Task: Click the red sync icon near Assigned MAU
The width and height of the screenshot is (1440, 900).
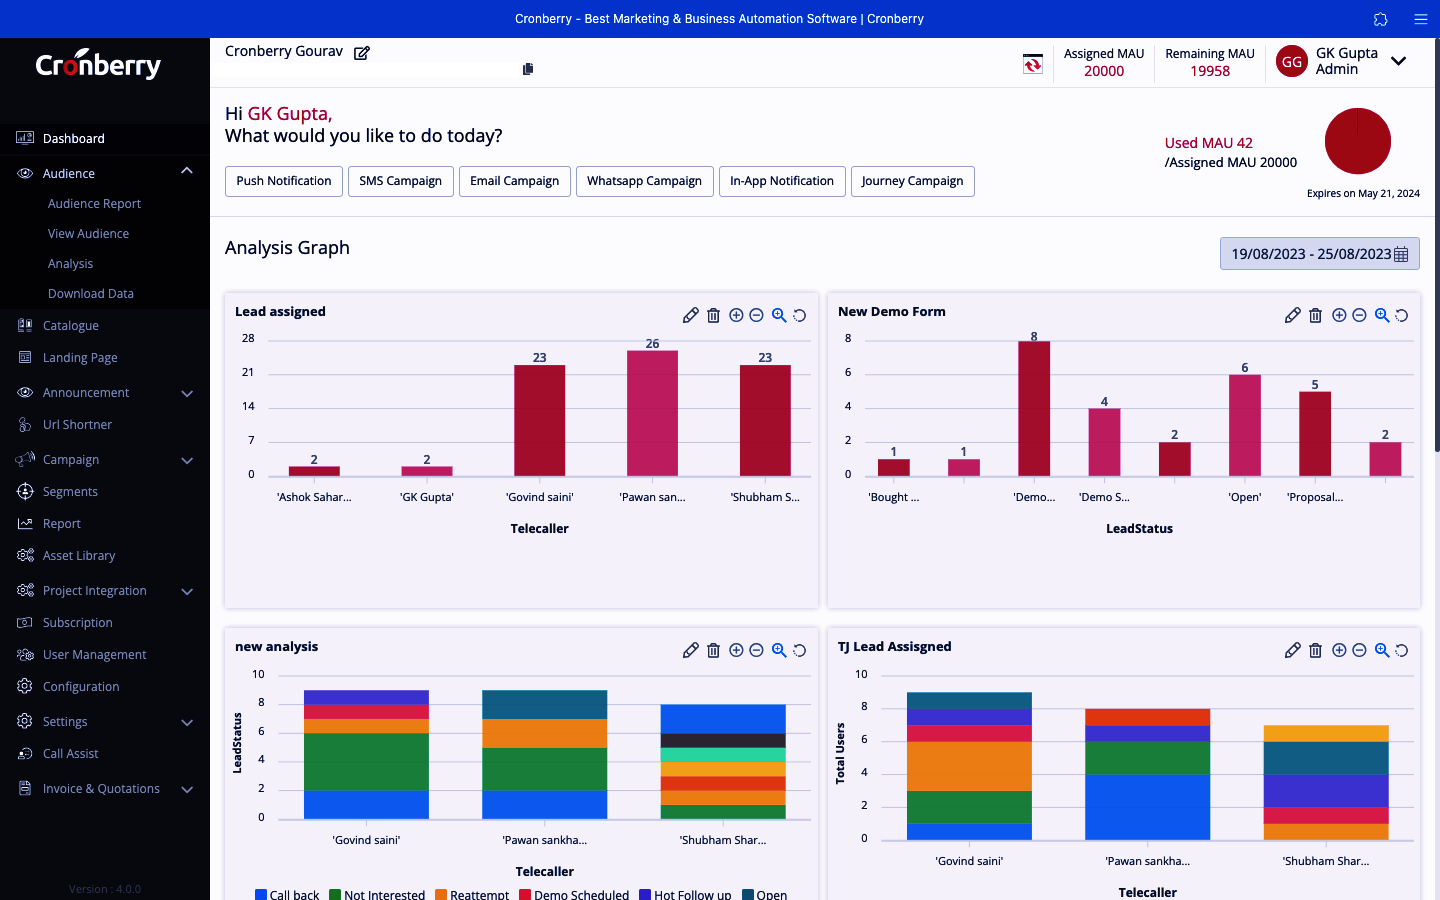Action: pyautogui.click(x=1032, y=64)
